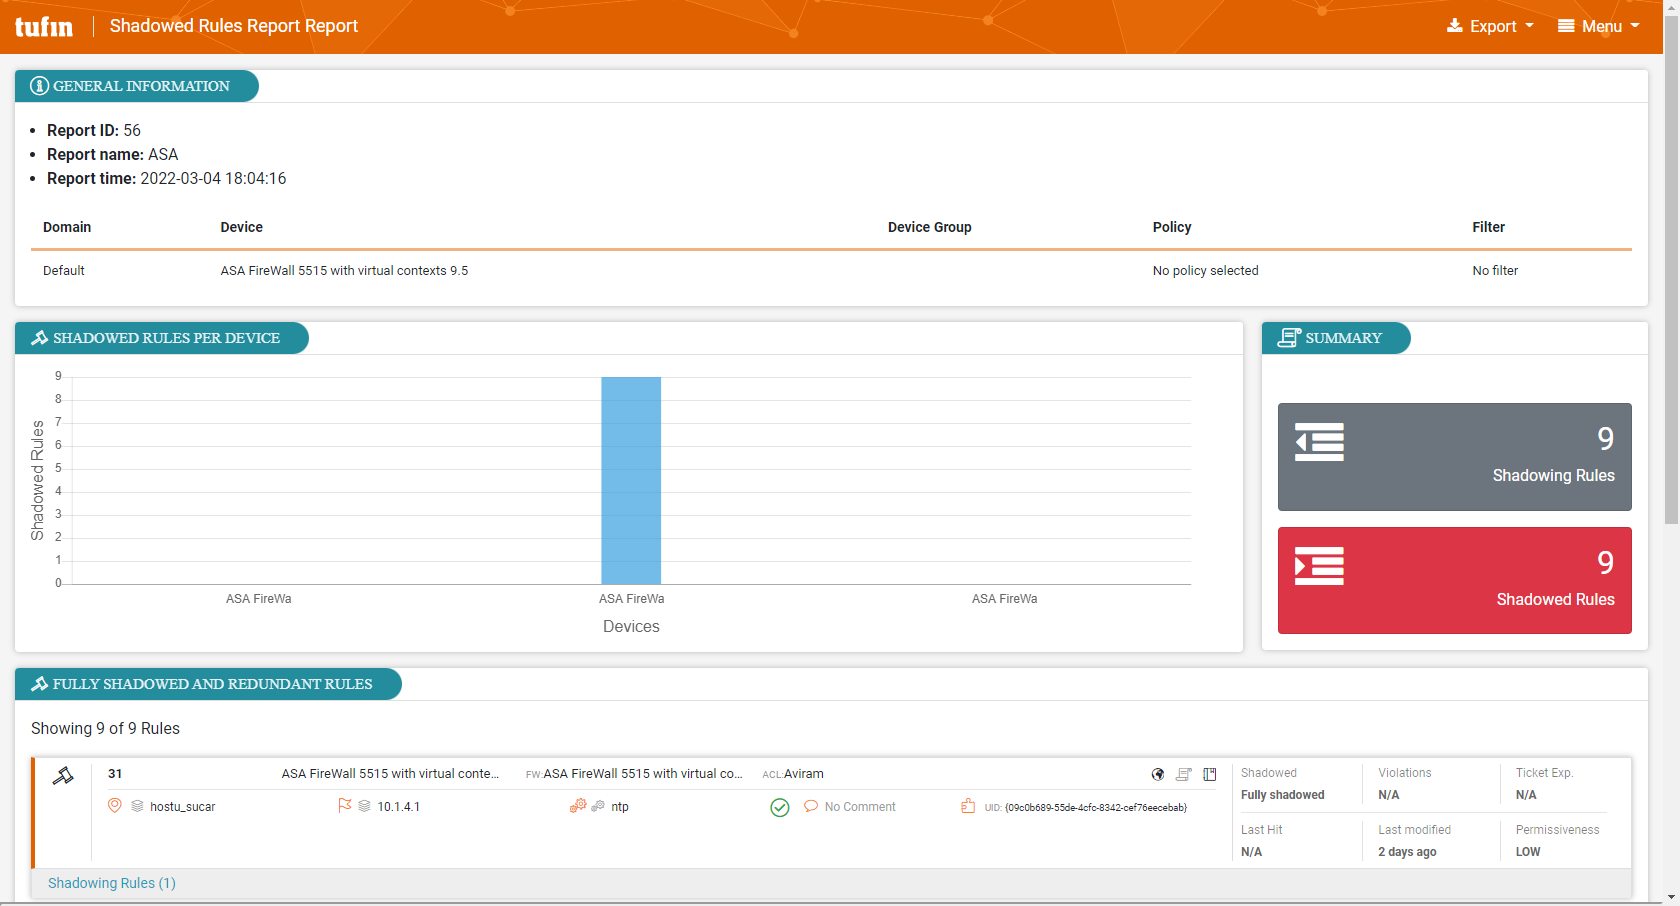
Task: Click the rule documentation icon next to globe
Action: click(x=1184, y=774)
